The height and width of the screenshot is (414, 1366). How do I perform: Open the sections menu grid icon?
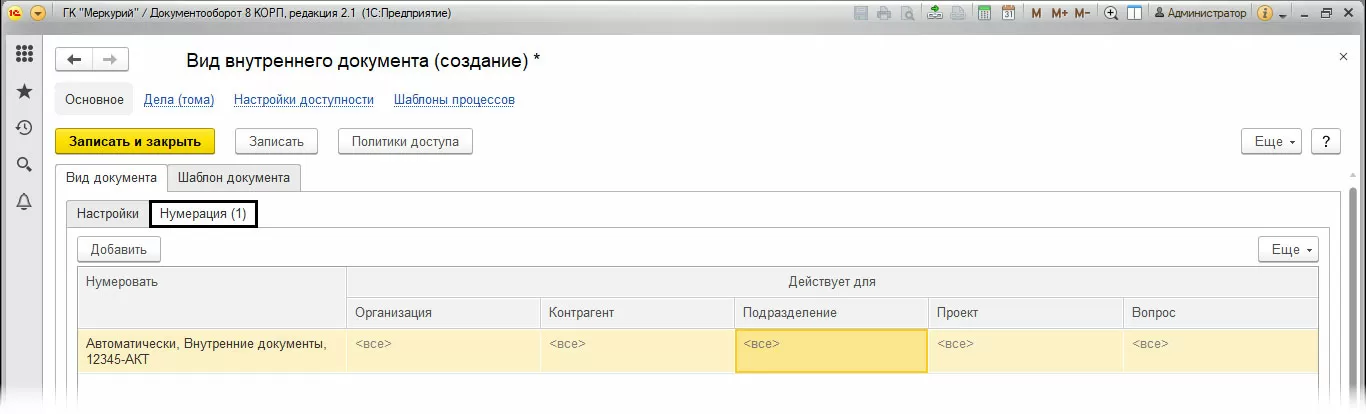(24, 54)
